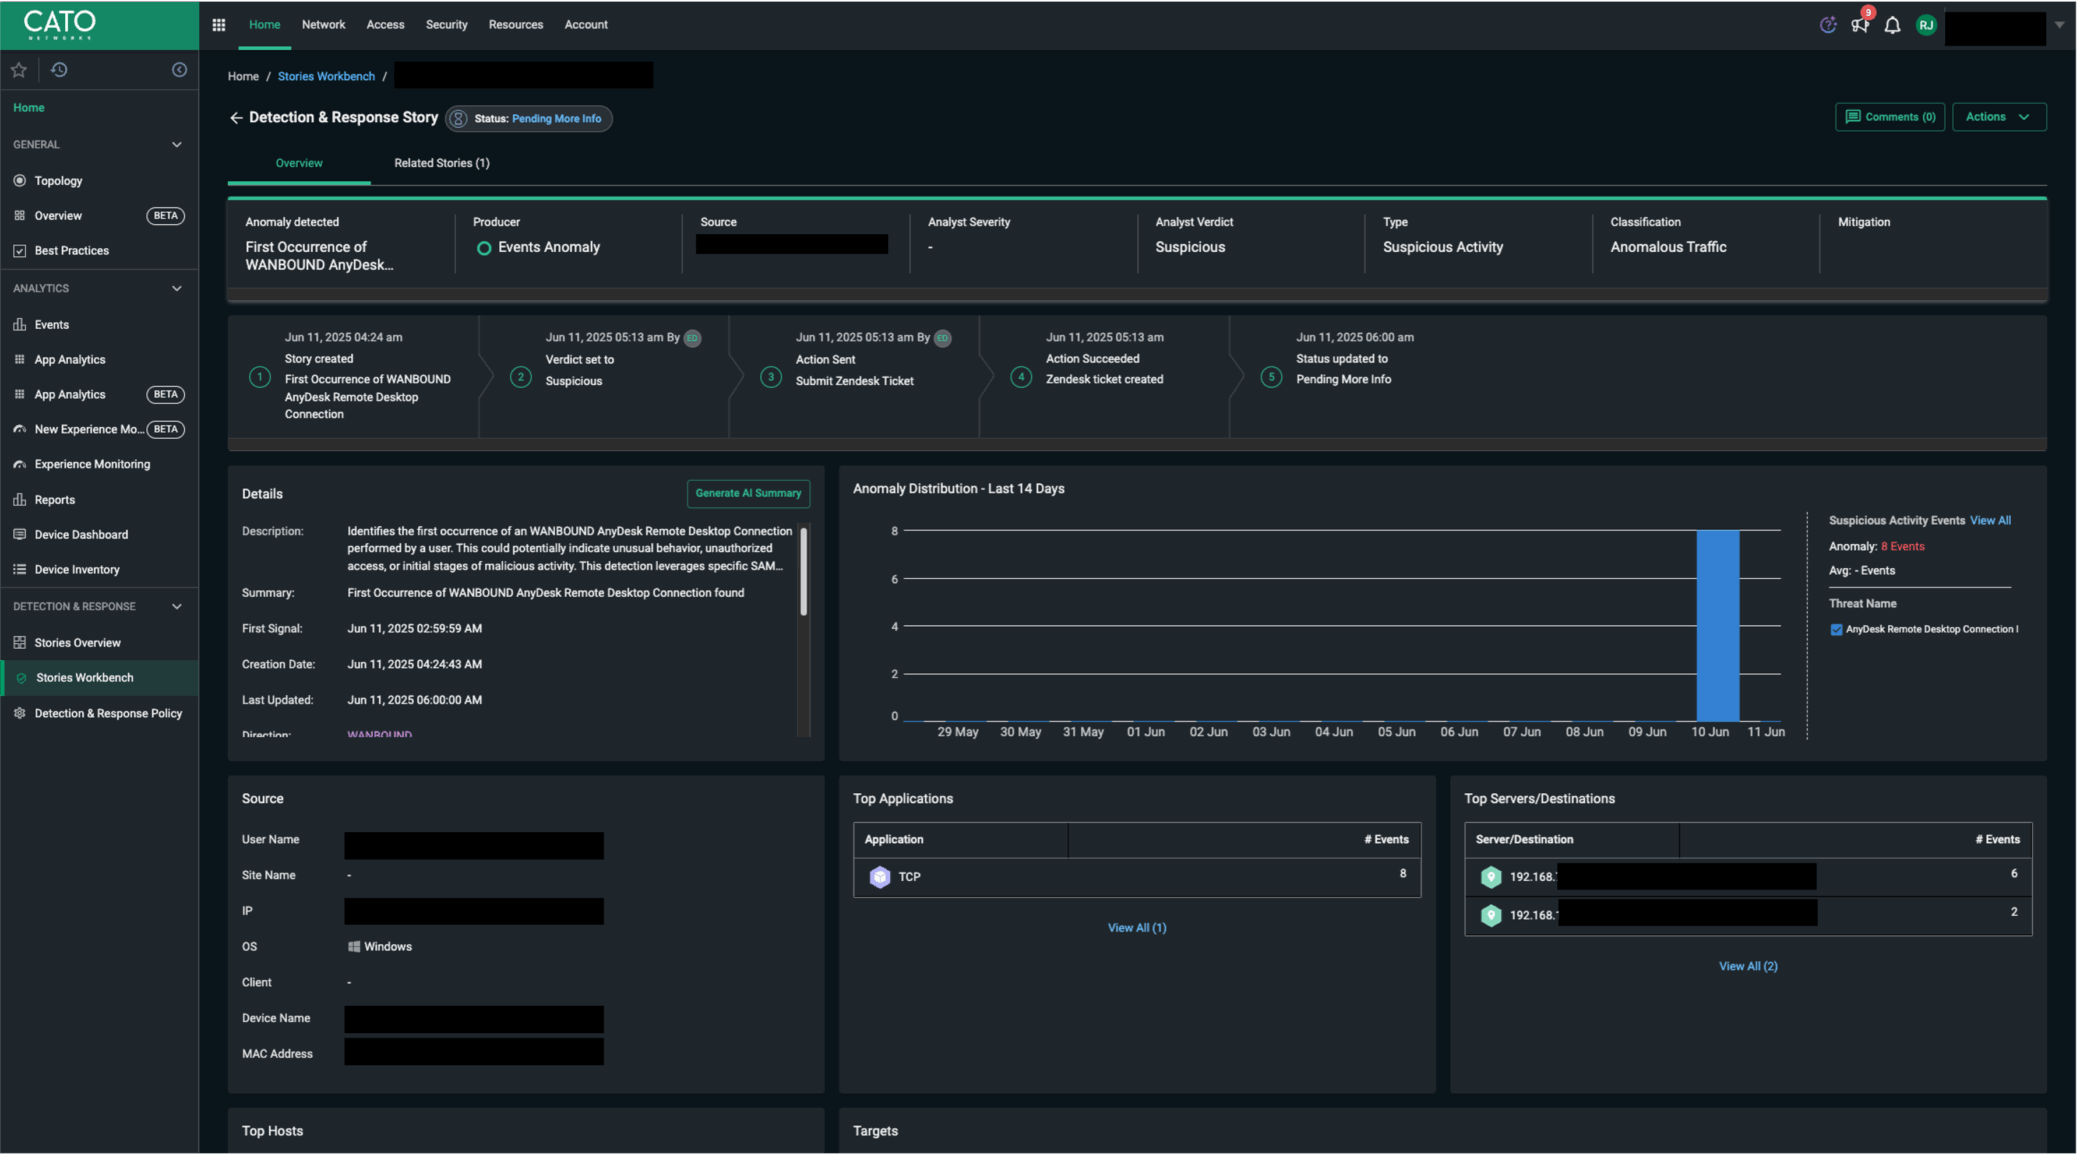2080x1154 pixels.
Task: Open the Actions dropdown menu
Action: (1998, 117)
